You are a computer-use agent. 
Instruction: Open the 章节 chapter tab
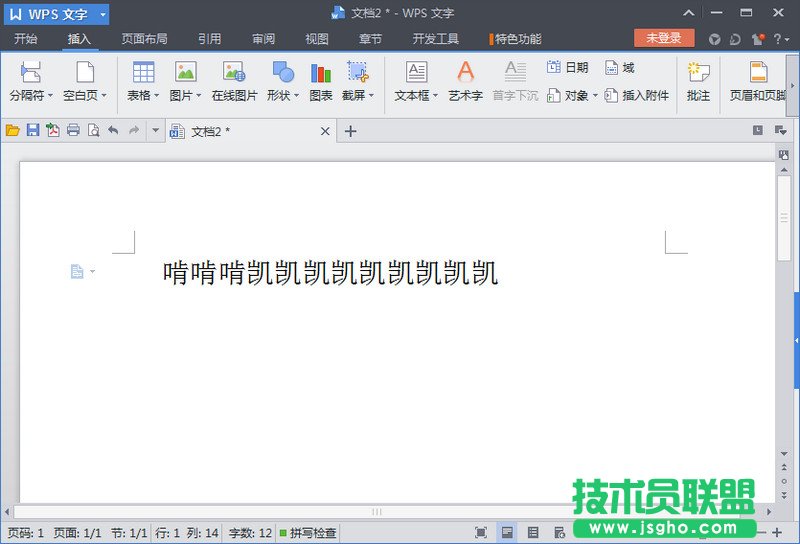pyautogui.click(x=370, y=39)
